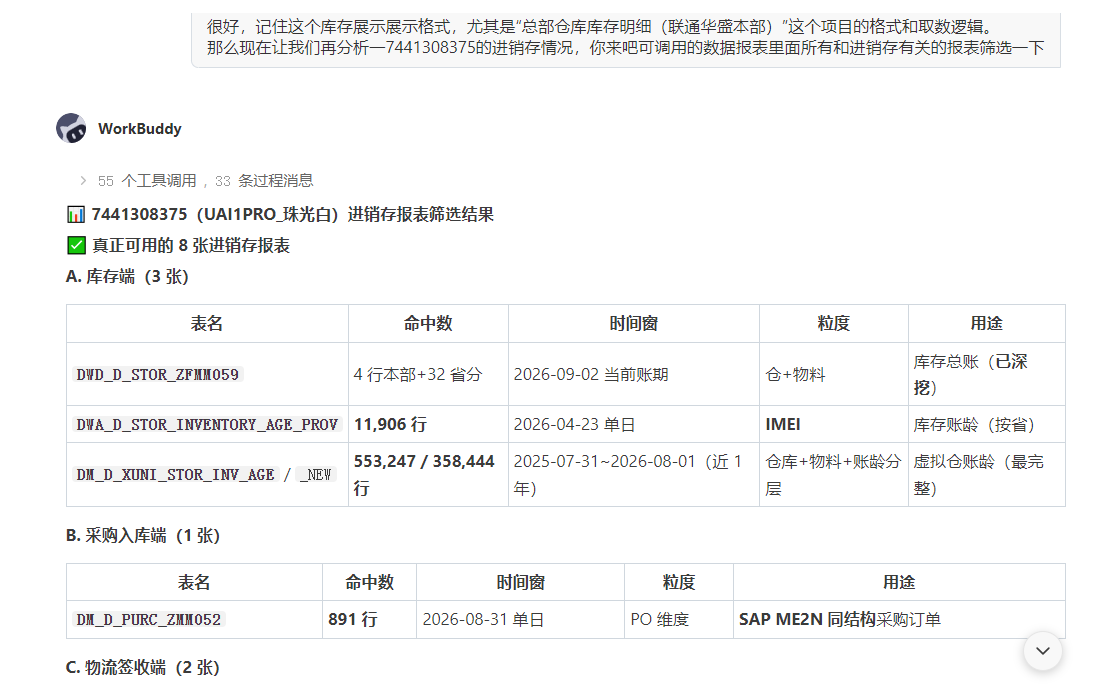Select the DM_D_XUNI_STOR_INV_AGE table name

point(176,475)
